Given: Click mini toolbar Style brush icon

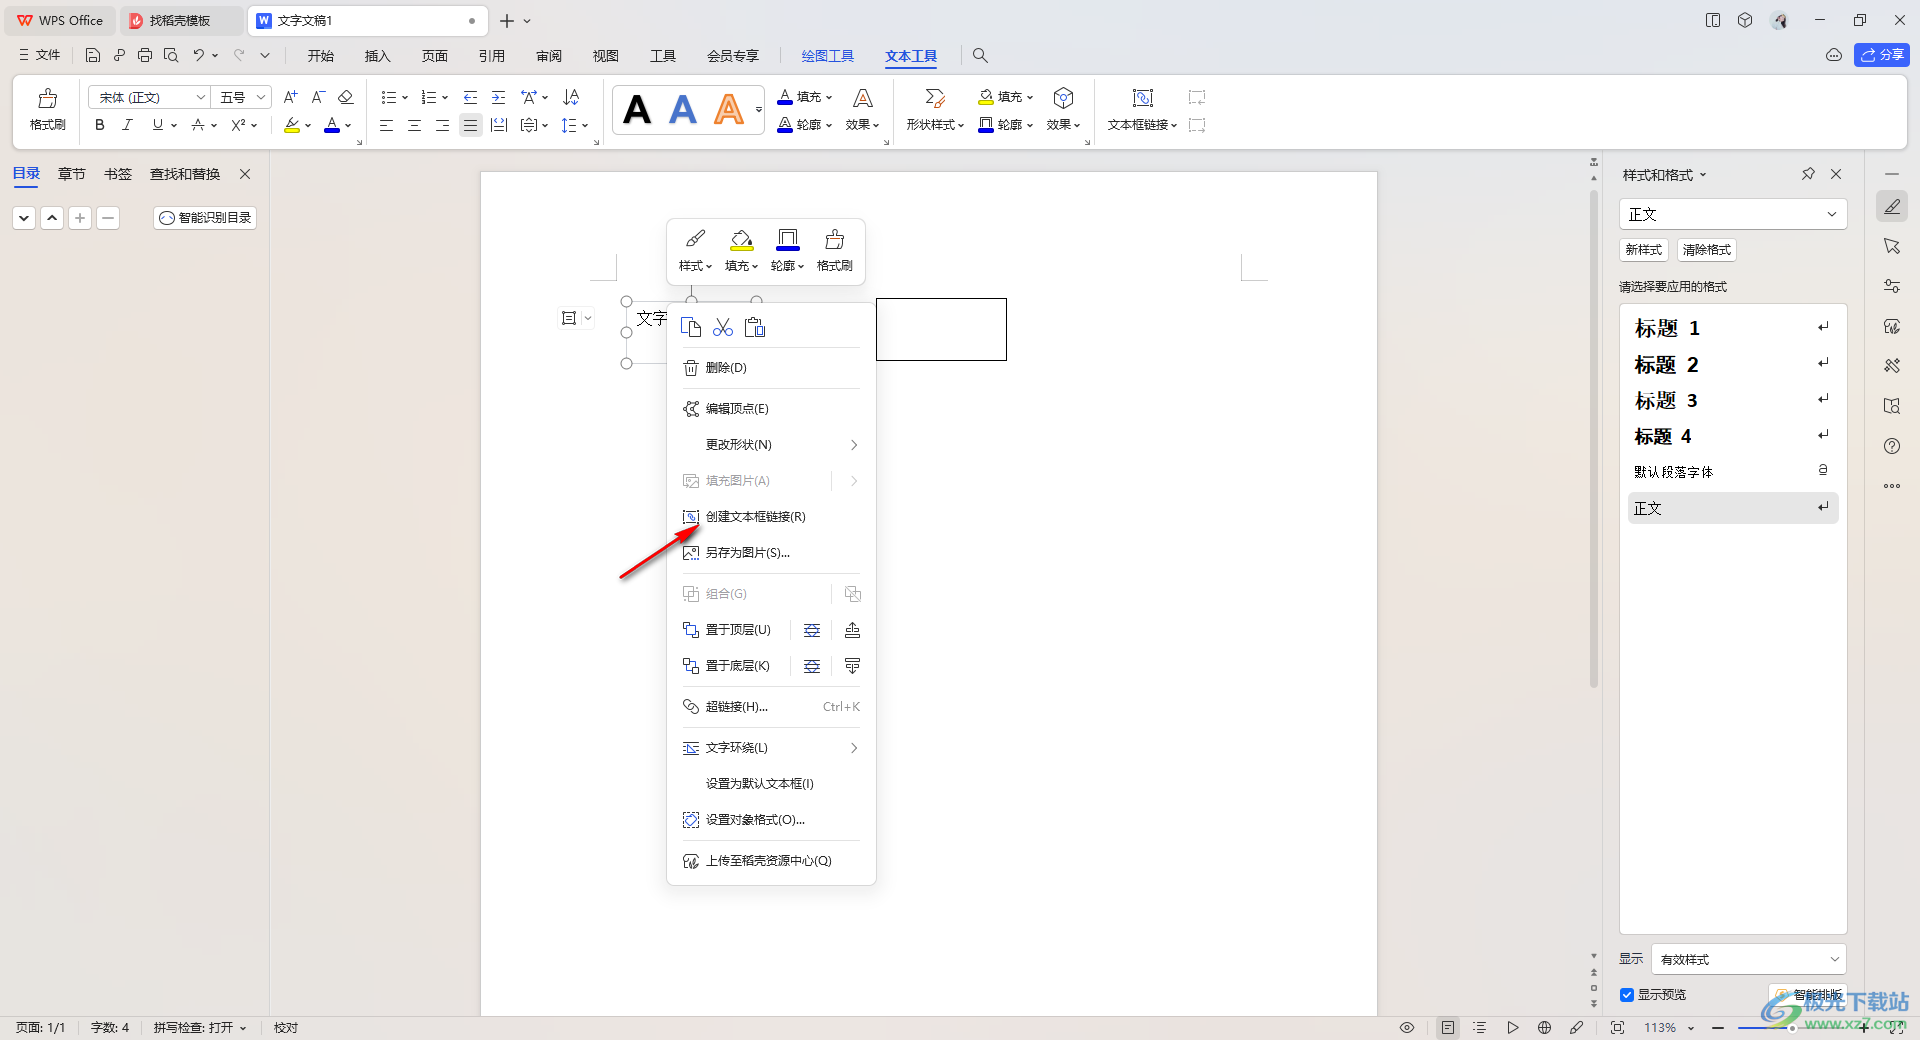Looking at the screenshot, I should coord(695,239).
